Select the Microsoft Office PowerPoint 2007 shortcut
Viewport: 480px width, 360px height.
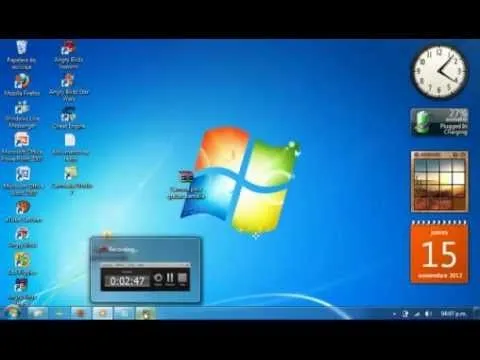click(22, 147)
